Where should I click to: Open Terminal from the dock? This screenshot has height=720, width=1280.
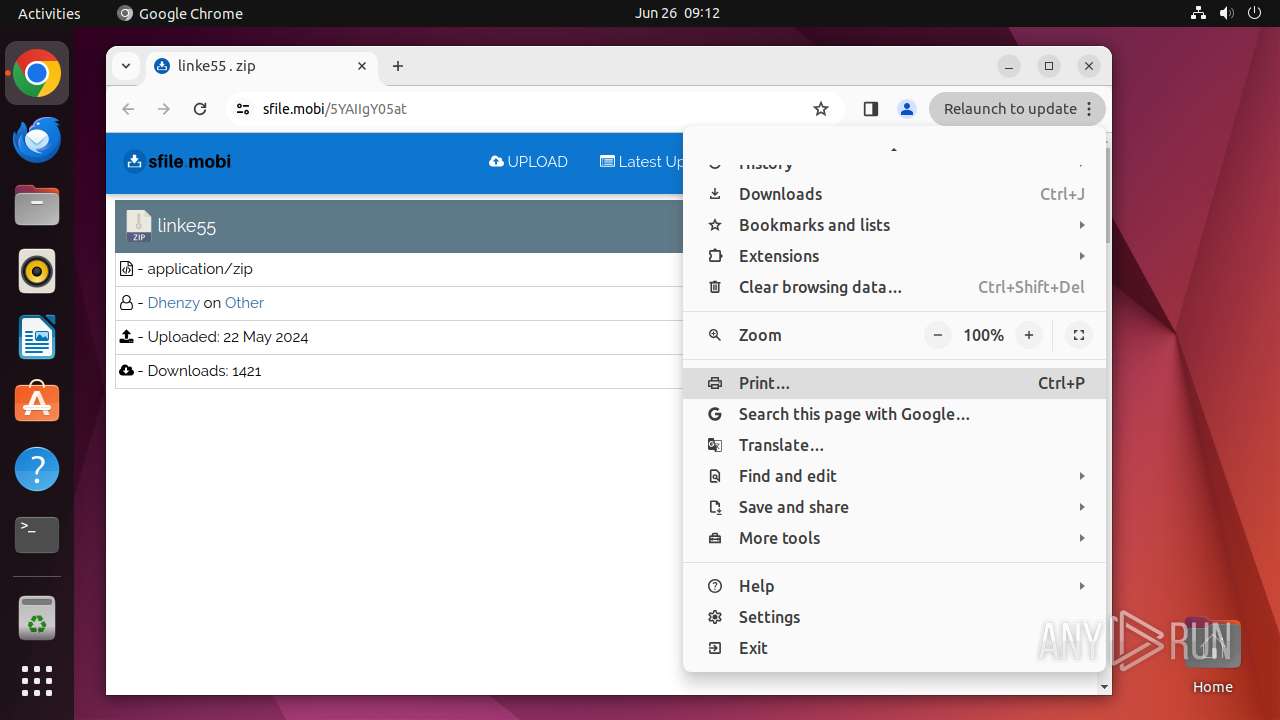point(37,535)
